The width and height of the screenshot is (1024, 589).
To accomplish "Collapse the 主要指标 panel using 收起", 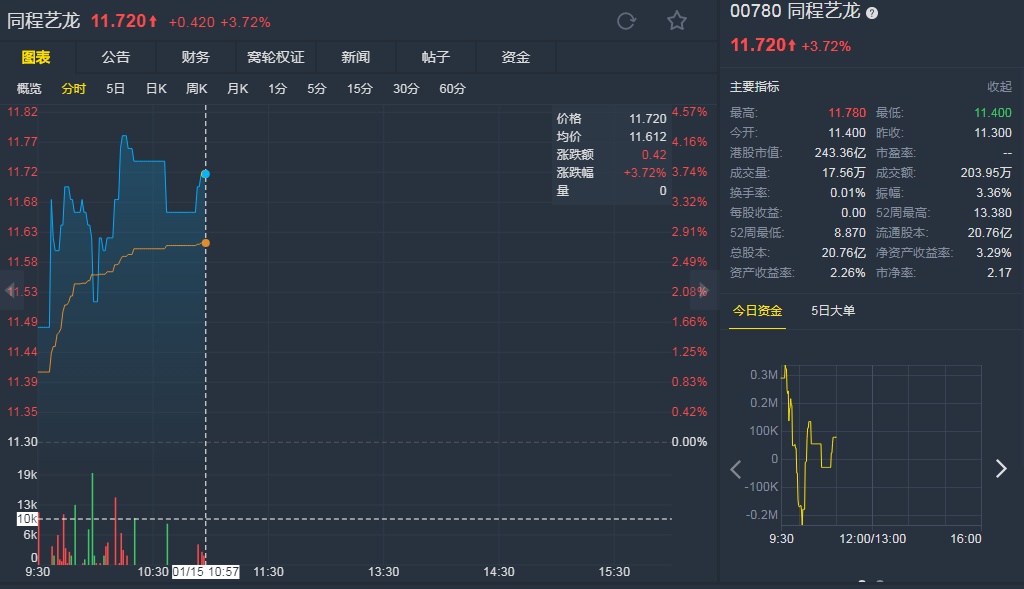I will (999, 87).
